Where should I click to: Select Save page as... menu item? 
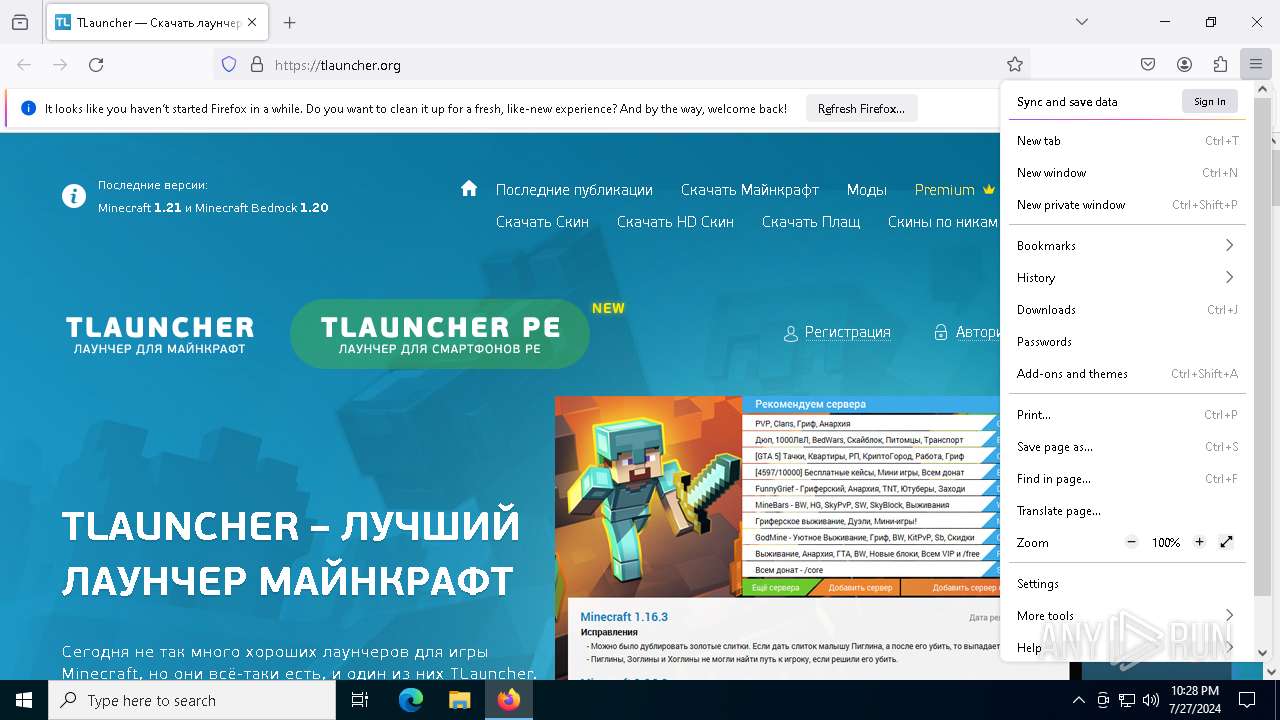click(1127, 447)
